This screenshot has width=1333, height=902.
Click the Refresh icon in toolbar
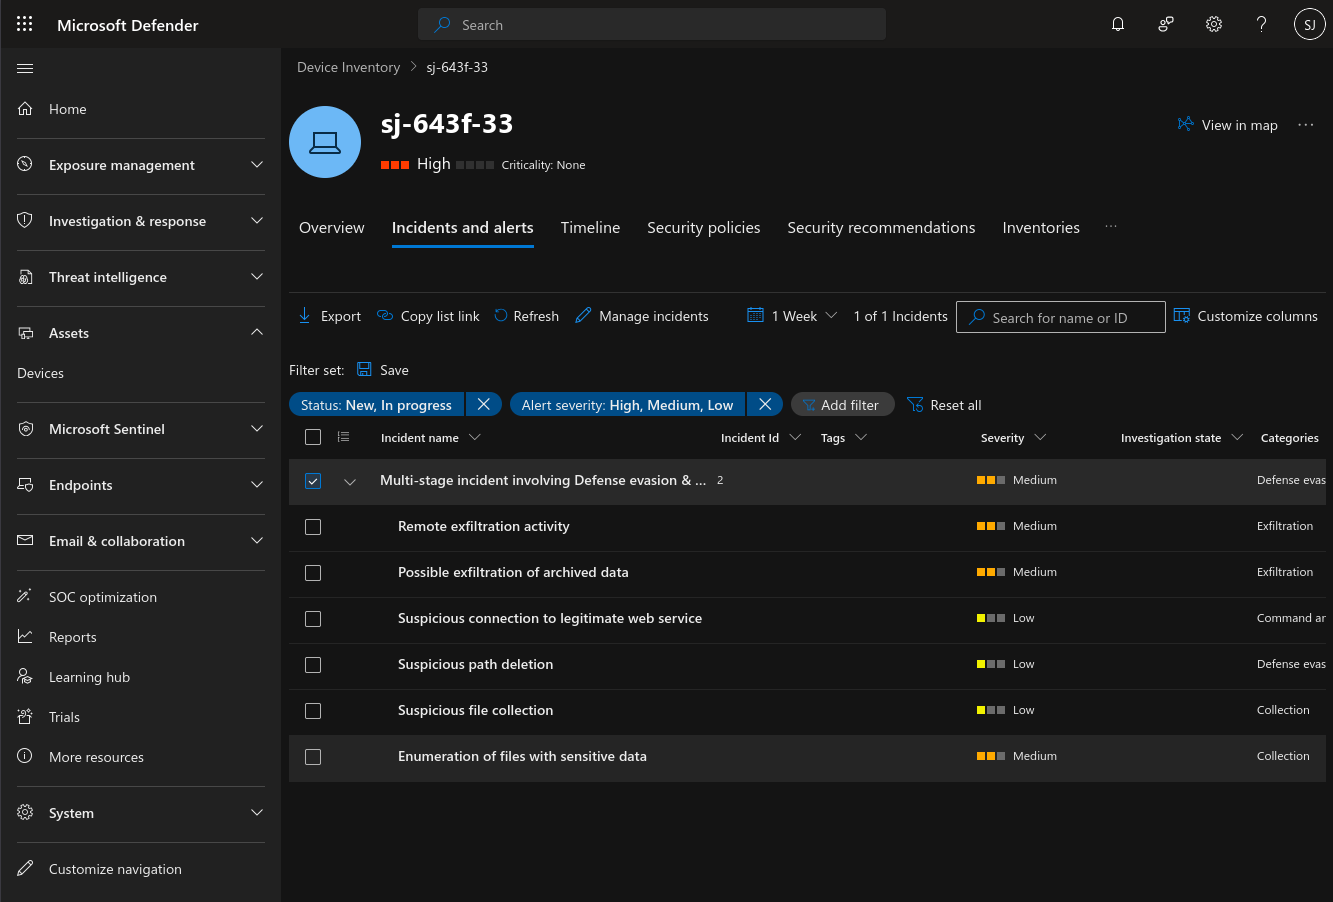(501, 316)
